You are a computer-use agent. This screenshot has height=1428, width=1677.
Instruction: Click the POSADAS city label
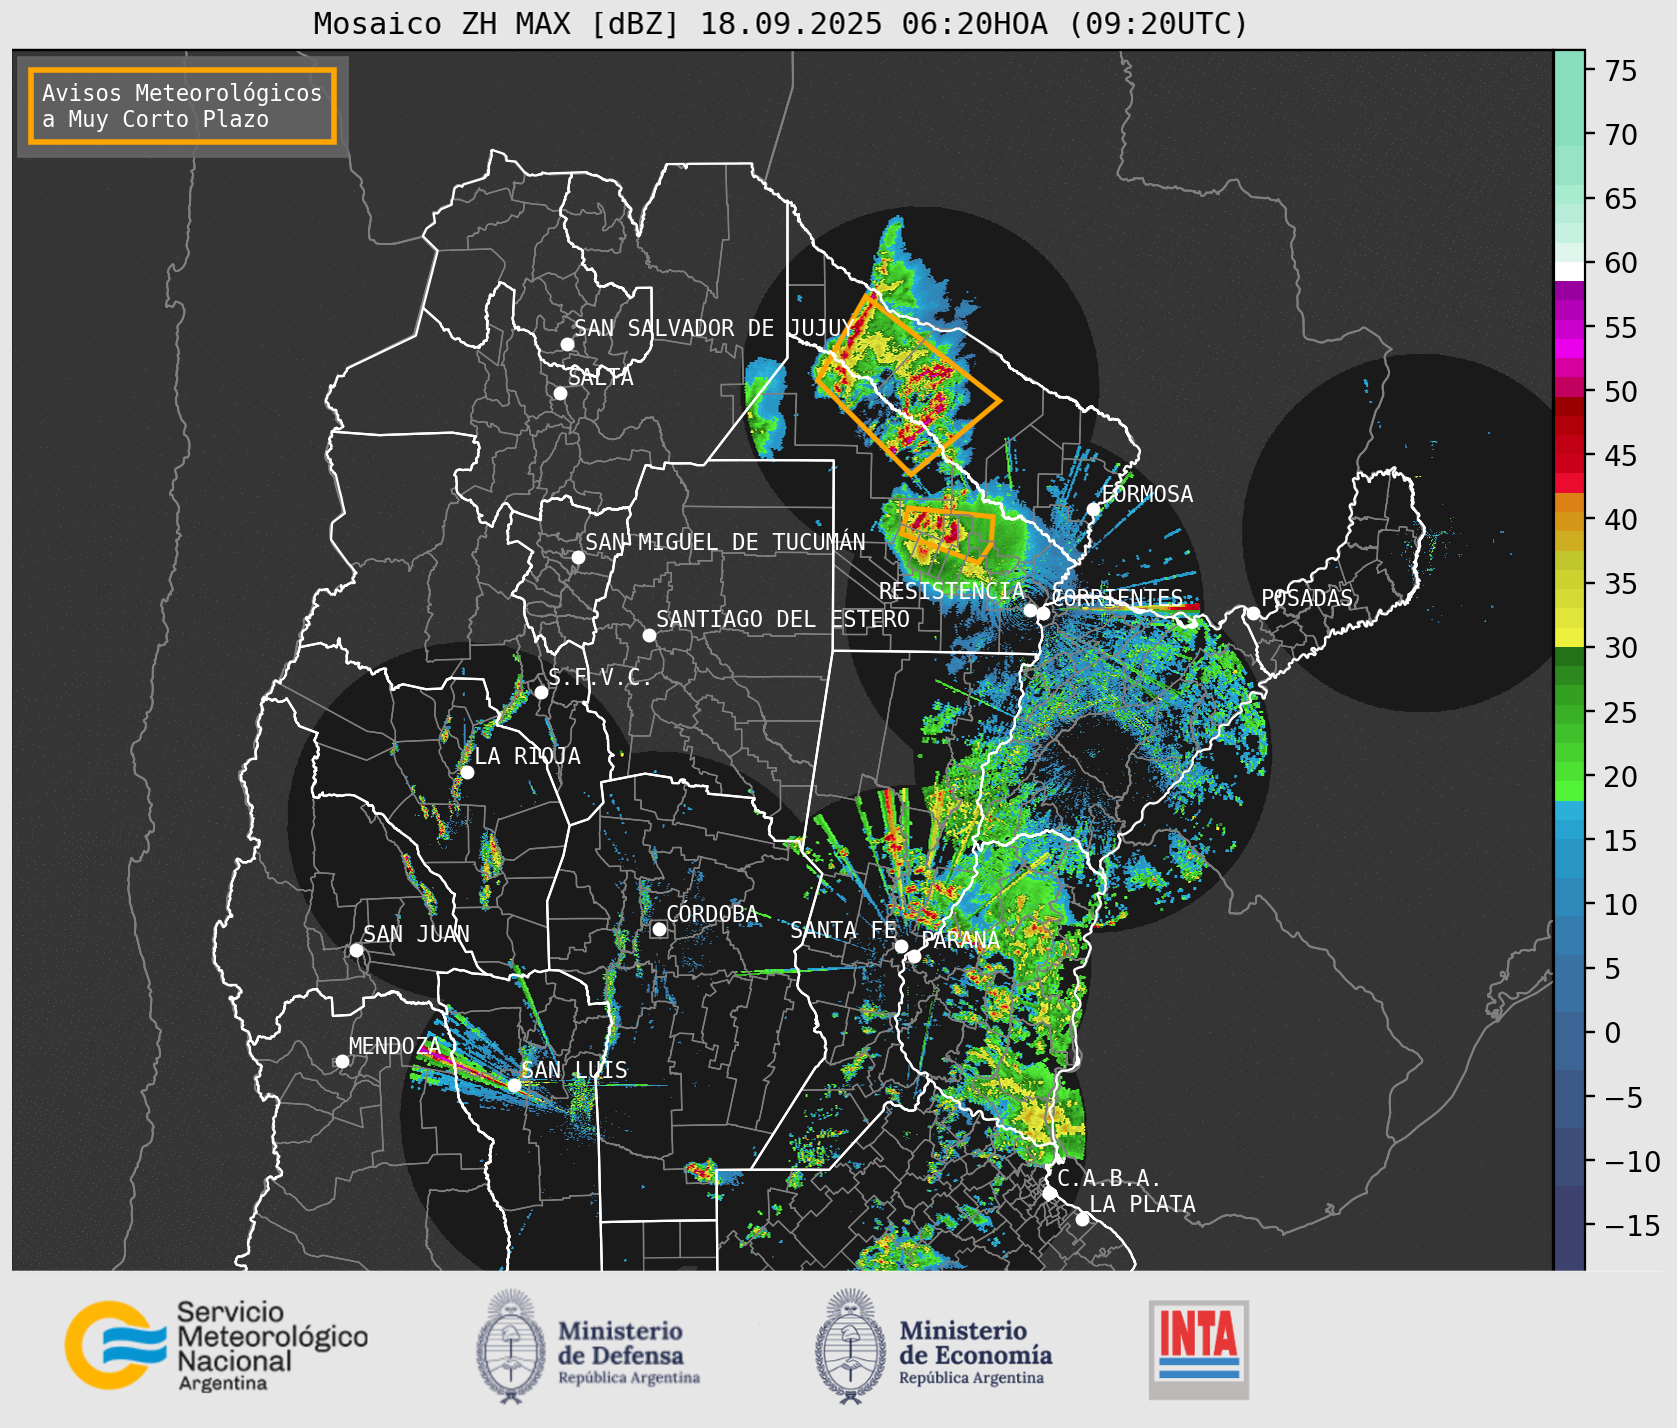[1306, 598]
